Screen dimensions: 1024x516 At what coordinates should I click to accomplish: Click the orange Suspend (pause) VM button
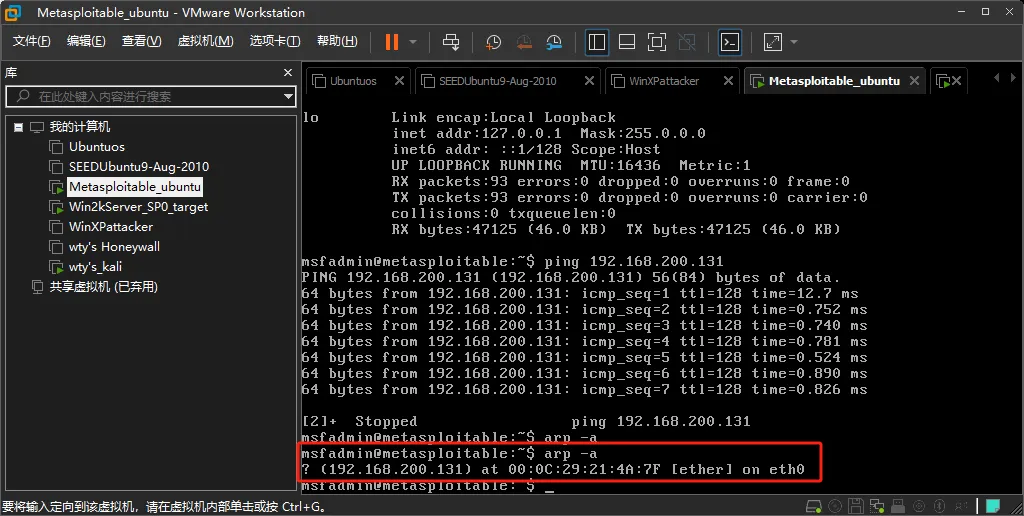point(392,42)
